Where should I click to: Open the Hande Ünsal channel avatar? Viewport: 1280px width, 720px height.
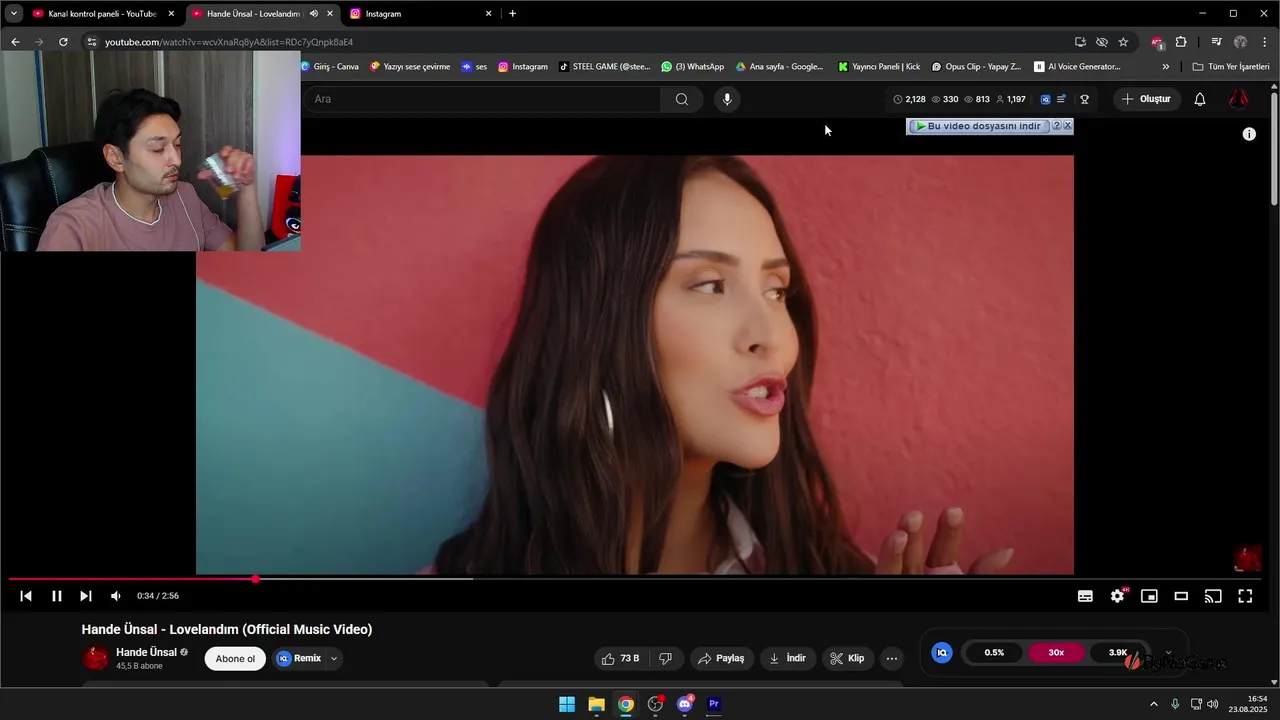pyautogui.click(x=96, y=658)
